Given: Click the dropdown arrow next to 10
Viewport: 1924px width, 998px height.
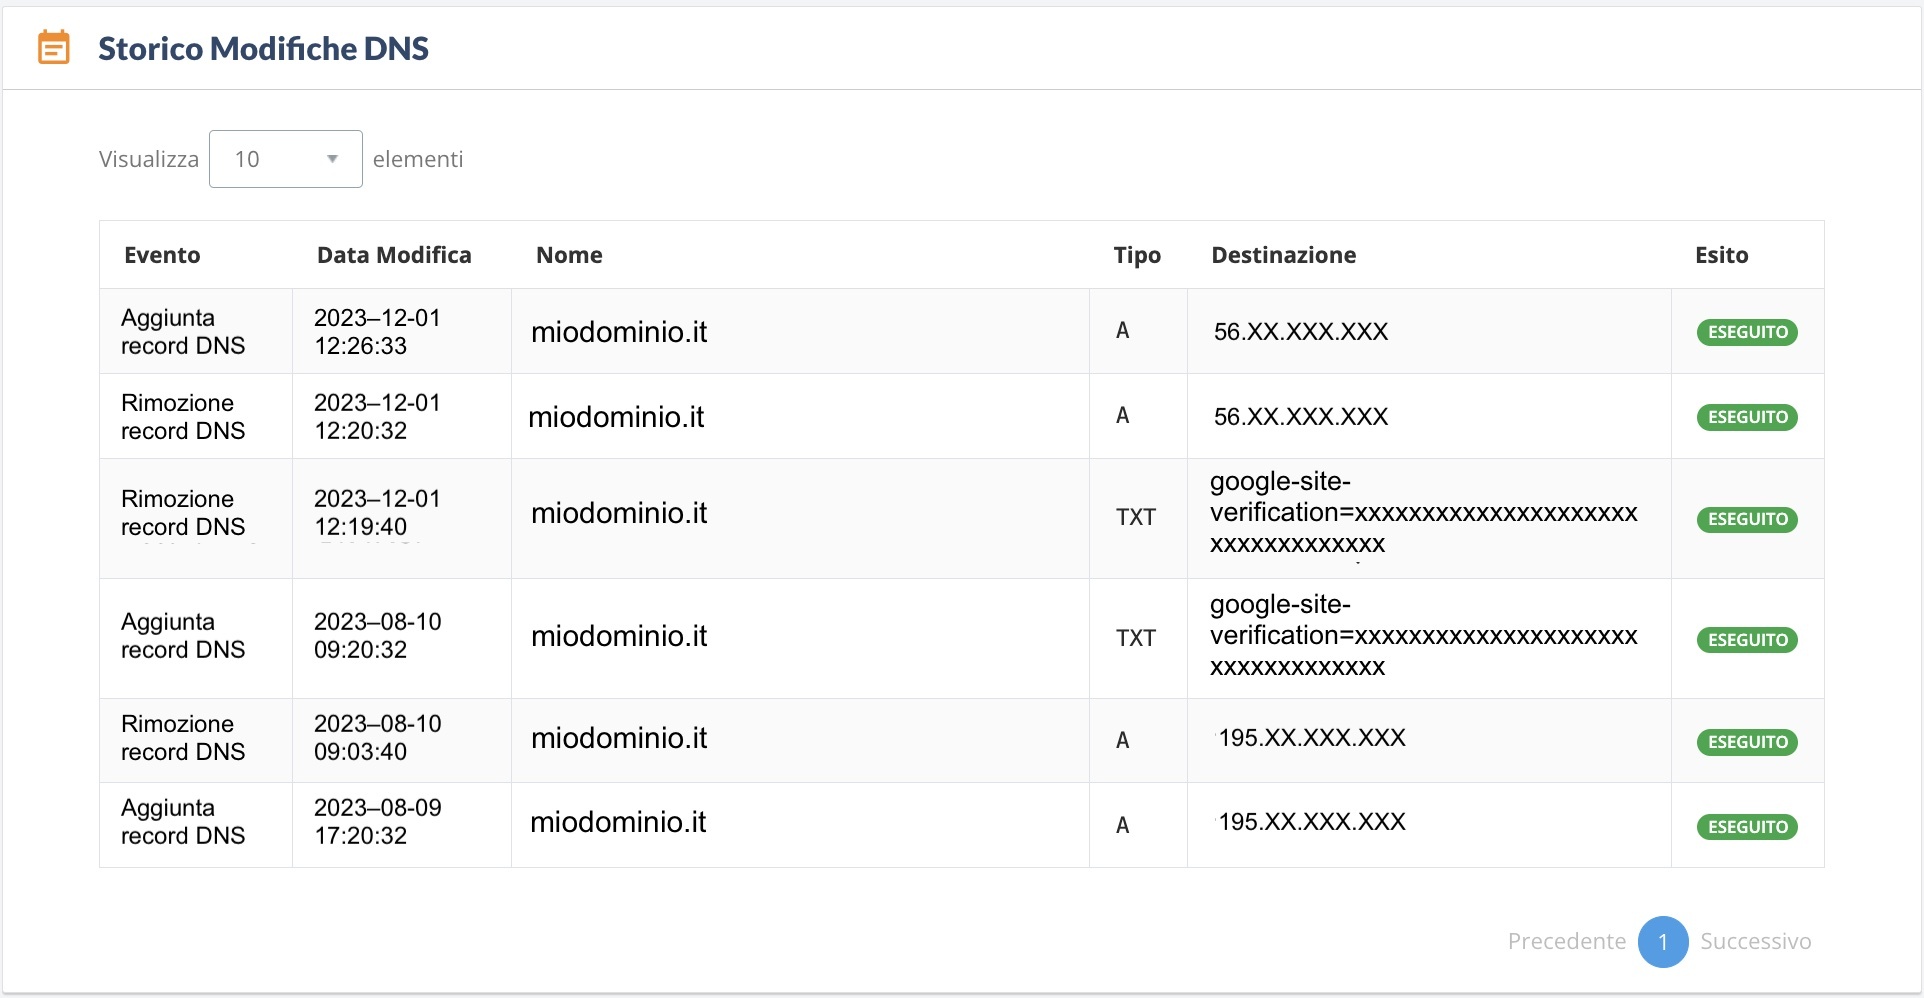Looking at the screenshot, I should pyautogui.click(x=332, y=159).
